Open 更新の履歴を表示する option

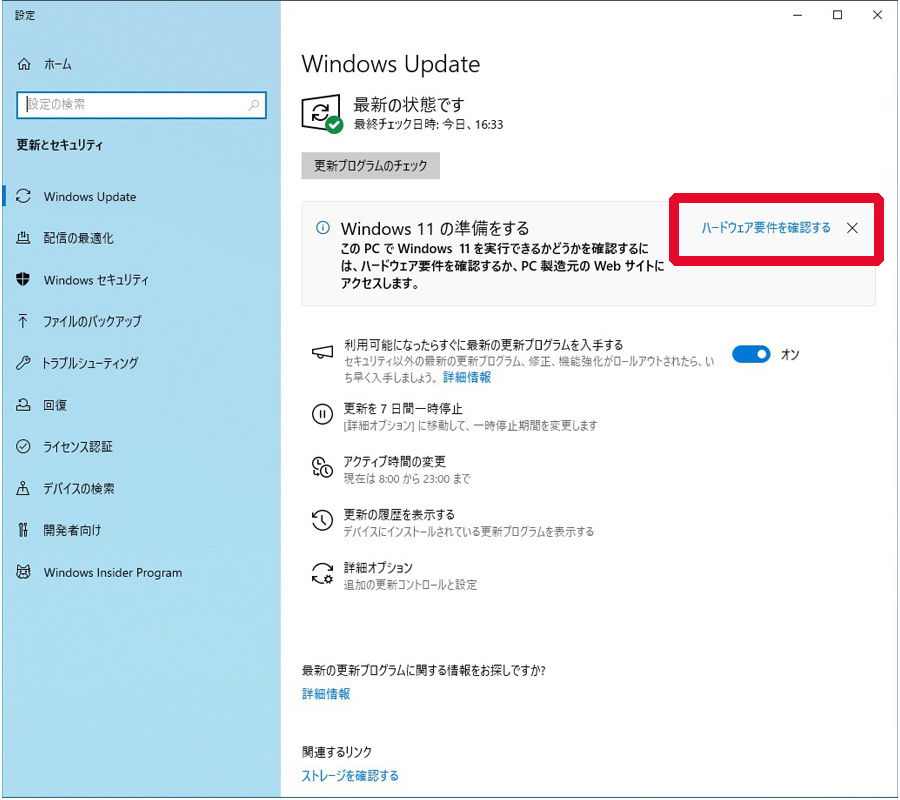pyautogui.click(x=399, y=514)
